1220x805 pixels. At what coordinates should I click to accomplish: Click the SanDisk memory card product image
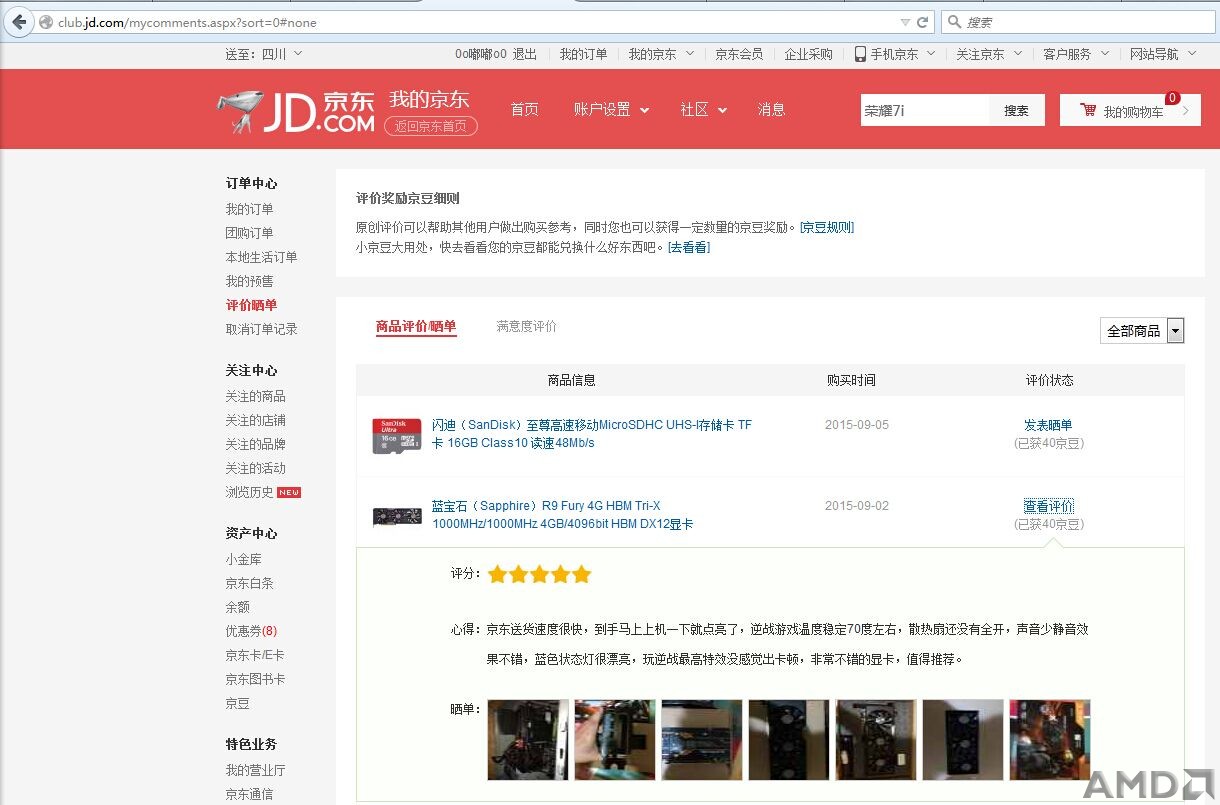[397, 436]
